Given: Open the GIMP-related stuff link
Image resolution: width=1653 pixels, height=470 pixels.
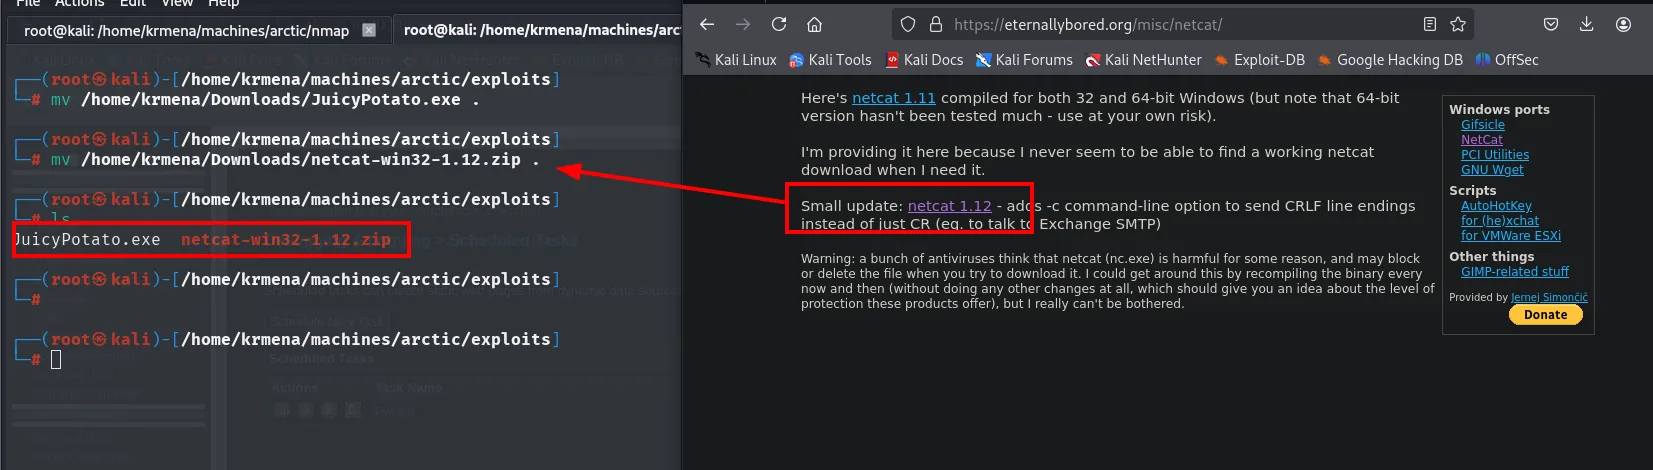Looking at the screenshot, I should 1514,272.
